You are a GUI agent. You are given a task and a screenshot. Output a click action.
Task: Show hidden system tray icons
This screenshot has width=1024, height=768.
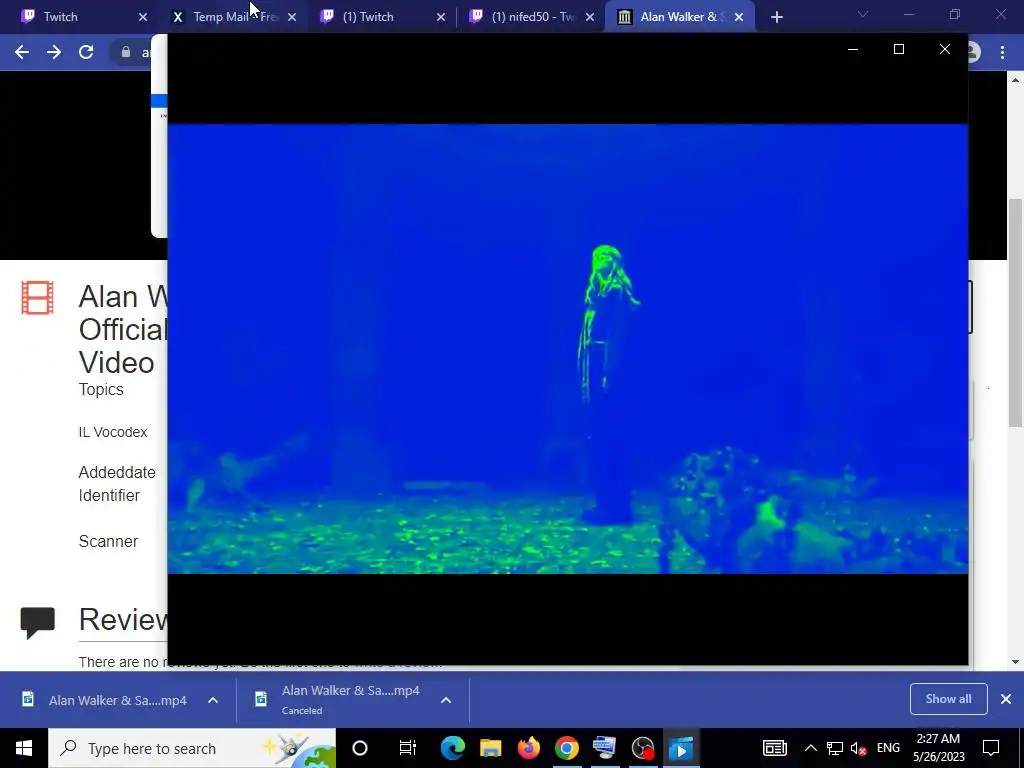(x=810, y=748)
